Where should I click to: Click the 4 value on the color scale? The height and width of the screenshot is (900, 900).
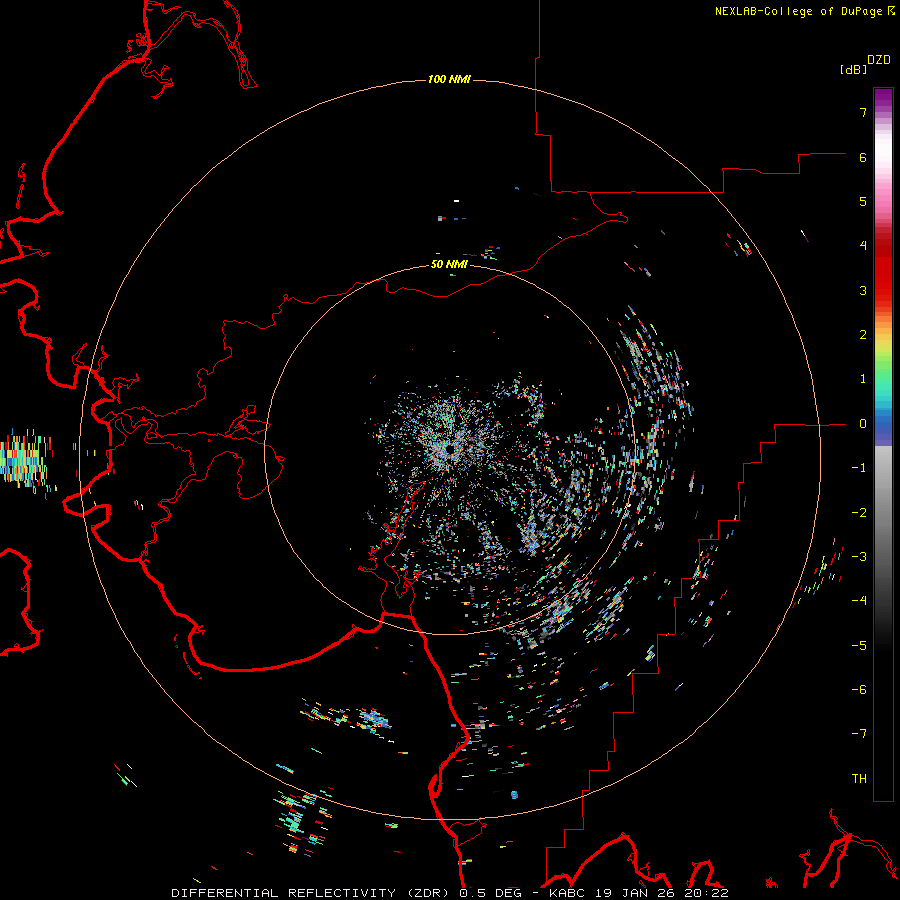(x=863, y=246)
